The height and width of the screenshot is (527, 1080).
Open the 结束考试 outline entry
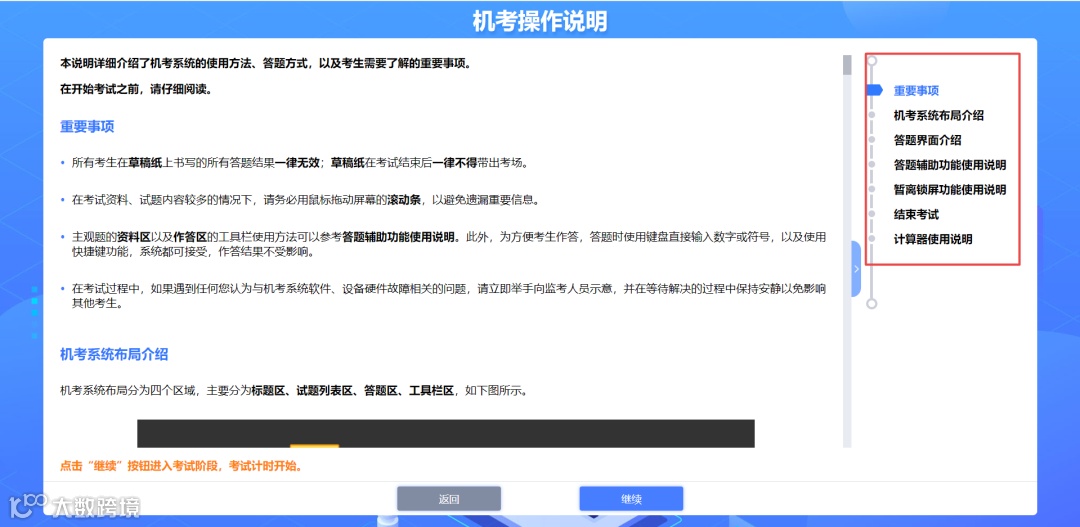pos(916,214)
